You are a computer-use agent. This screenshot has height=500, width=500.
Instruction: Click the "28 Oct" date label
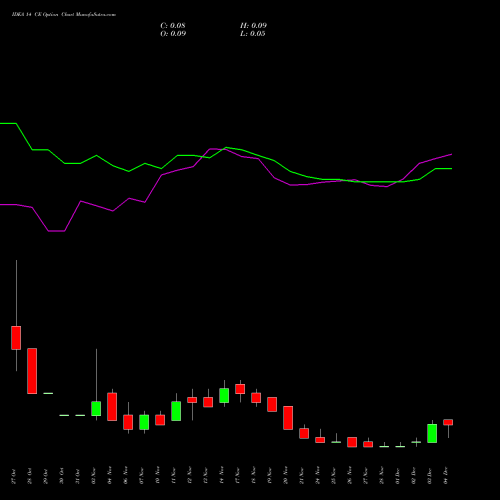click(29, 476)
